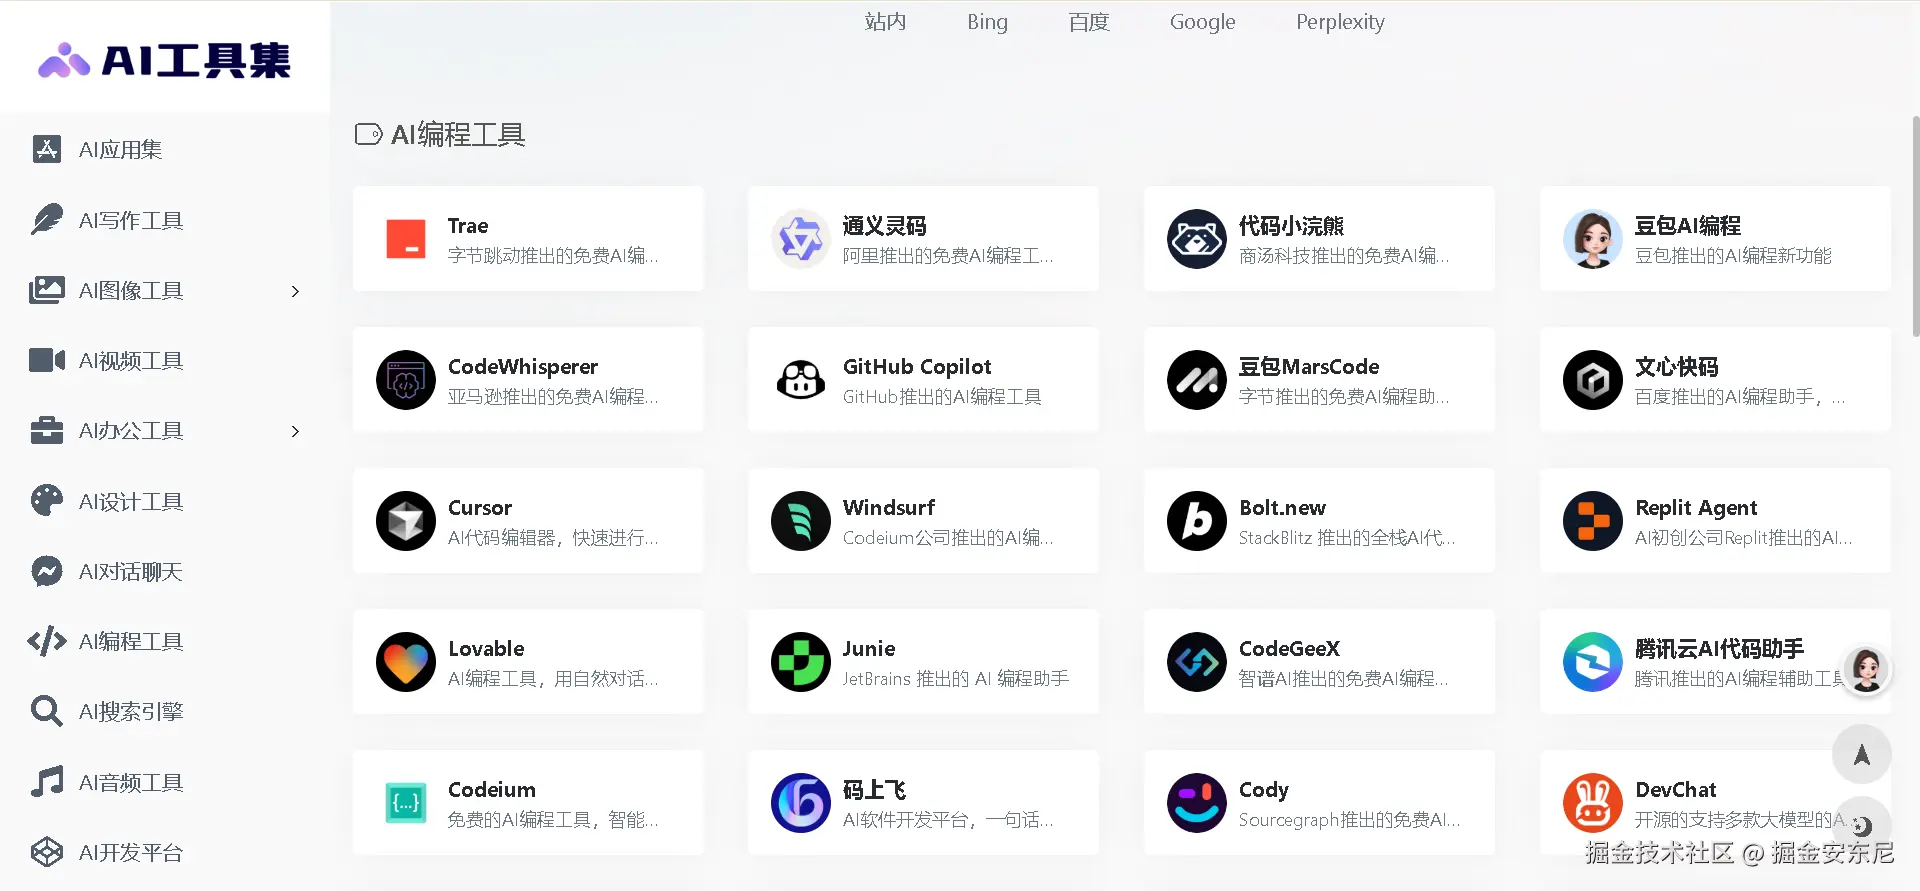Select the 站内 search tab
The width and height of the screenshot is (1920, 891).
885,22
